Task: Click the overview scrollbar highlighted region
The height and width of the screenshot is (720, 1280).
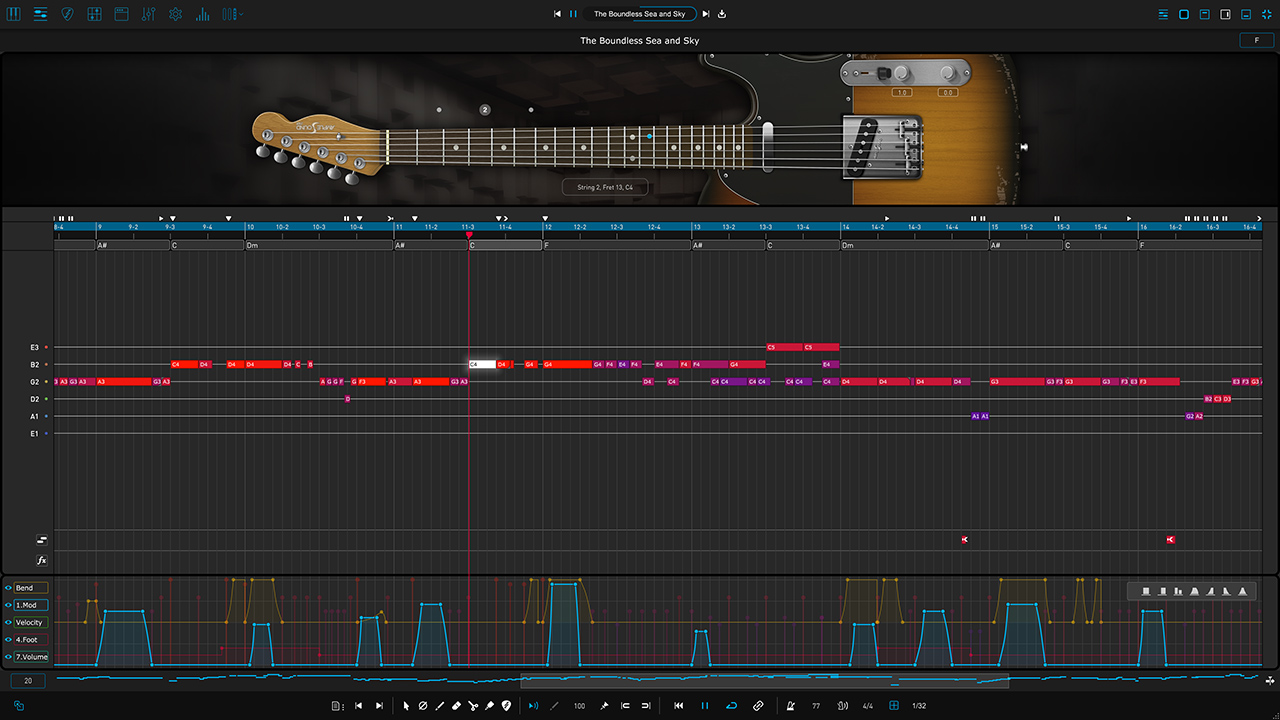Action: tap(764, 681)
